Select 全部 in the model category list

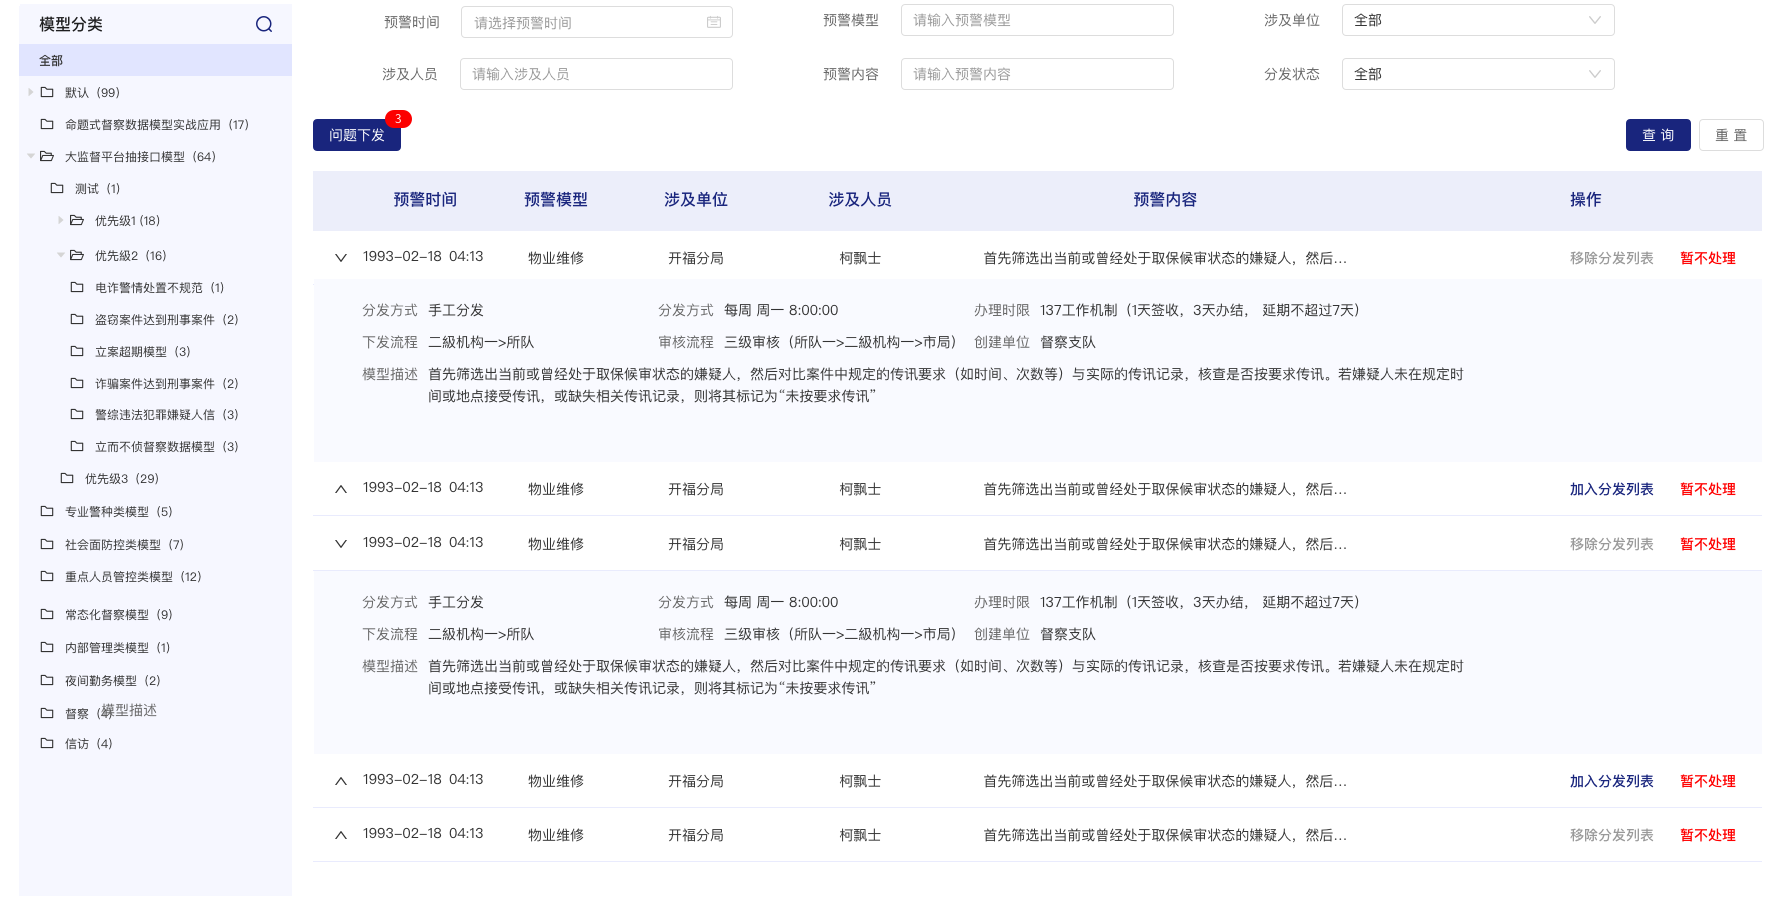51,60
